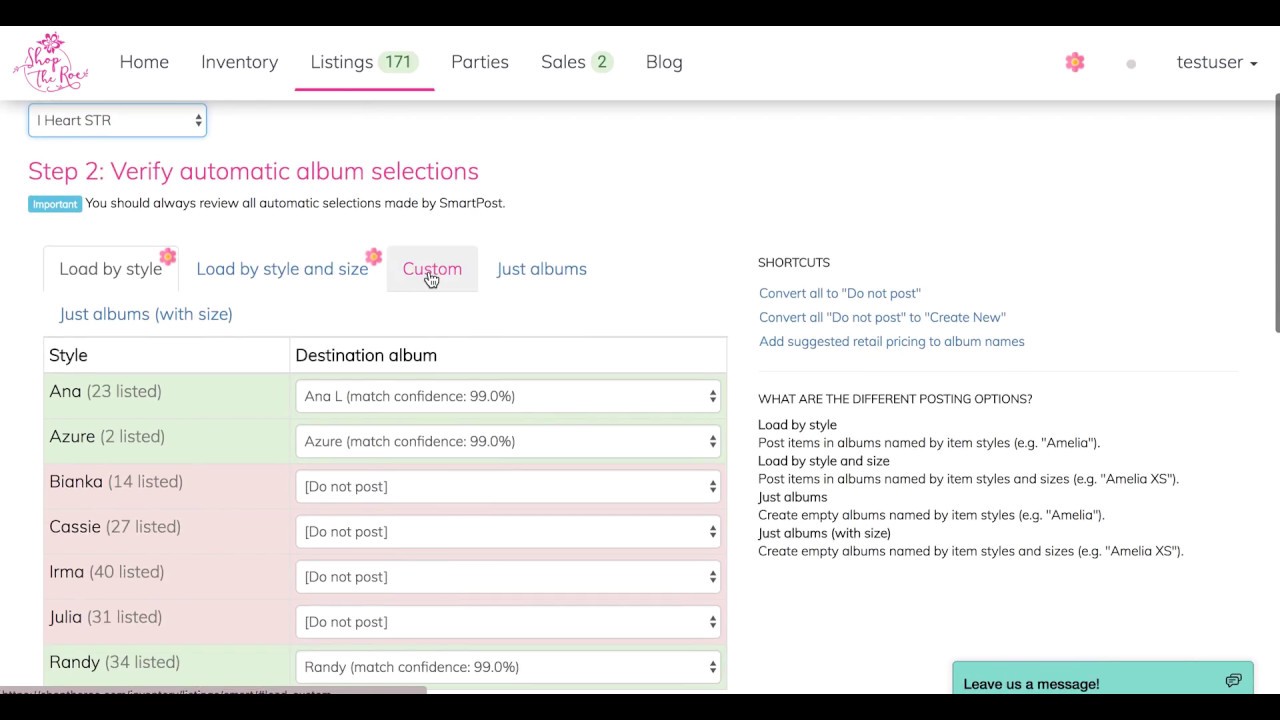Viewport: 1280px width, 720px height.
Task: Change Randy's destination album selection
Action: 508,667
